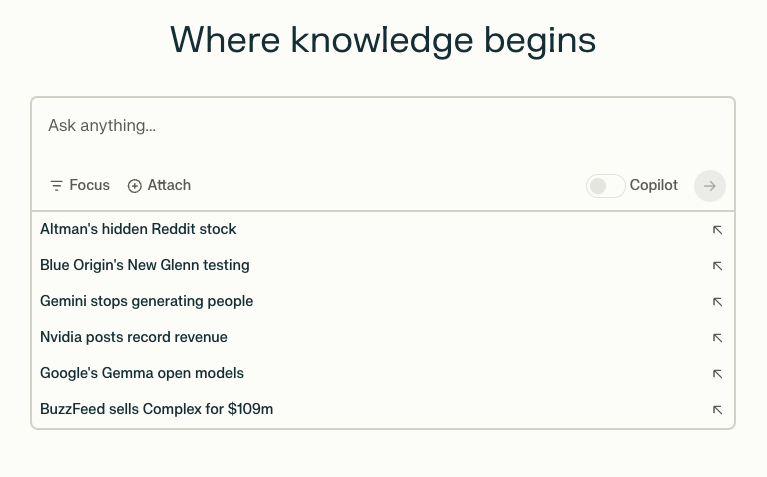Viewport: 767px width, 477px height.
Task: Open the Altman's hidden Reddit stock suggestion
Action: pos(138,229)
